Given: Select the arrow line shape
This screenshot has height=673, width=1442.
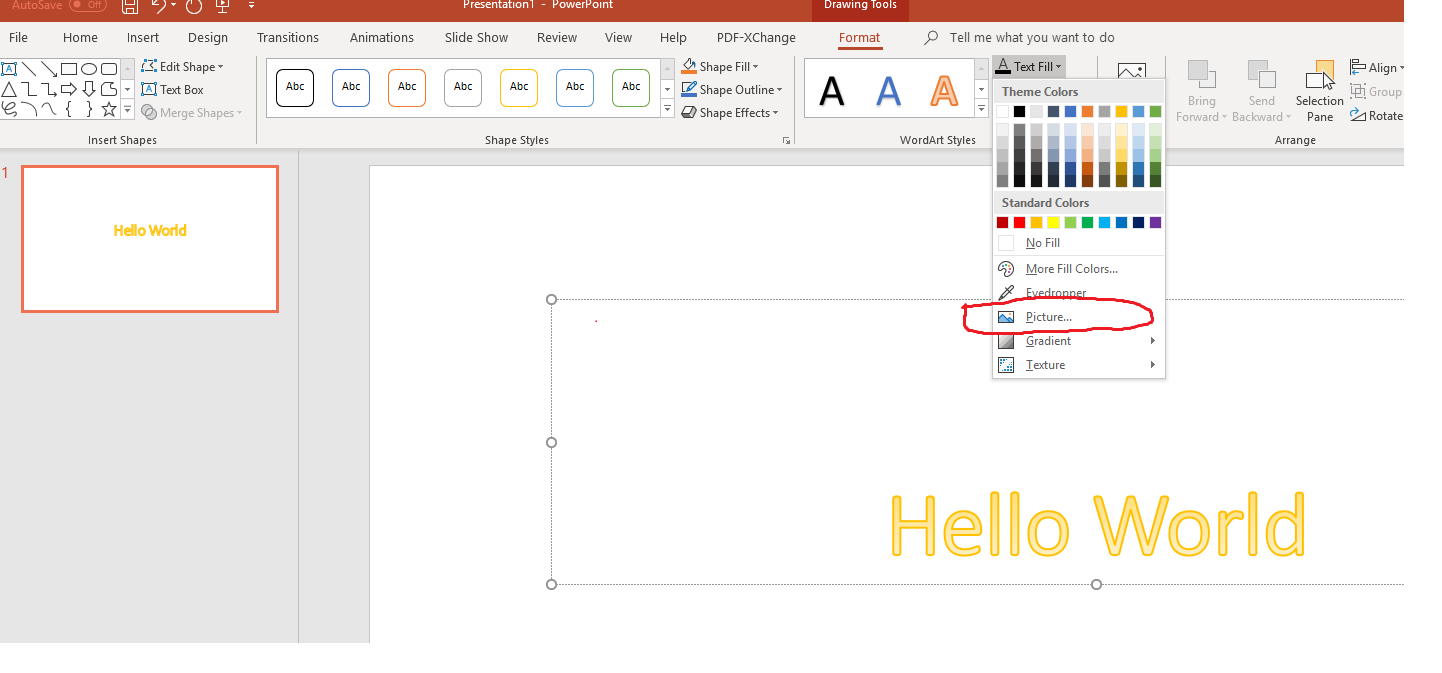Looking at the screenshot, I should click(49, 69).
